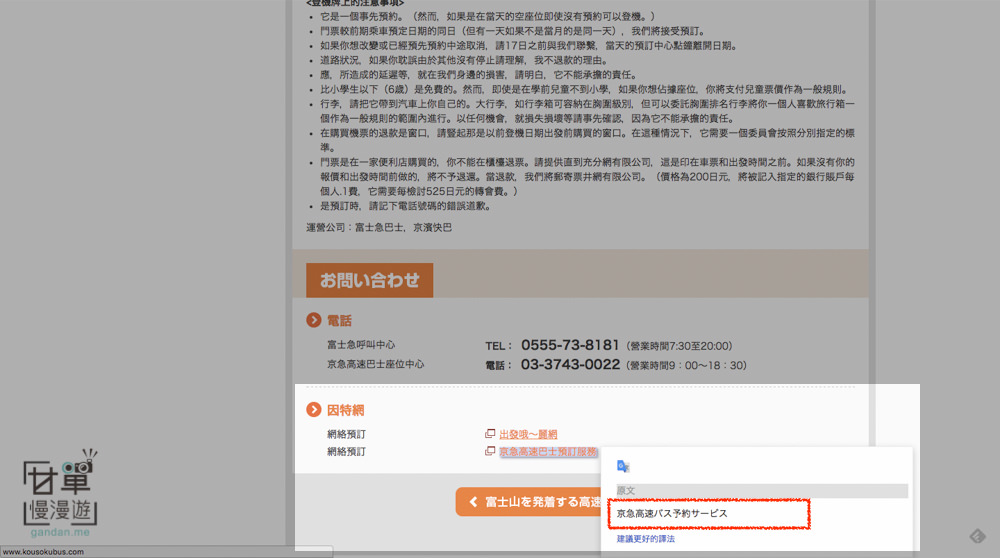Click the grey diamond extension icon

[978, 536]
